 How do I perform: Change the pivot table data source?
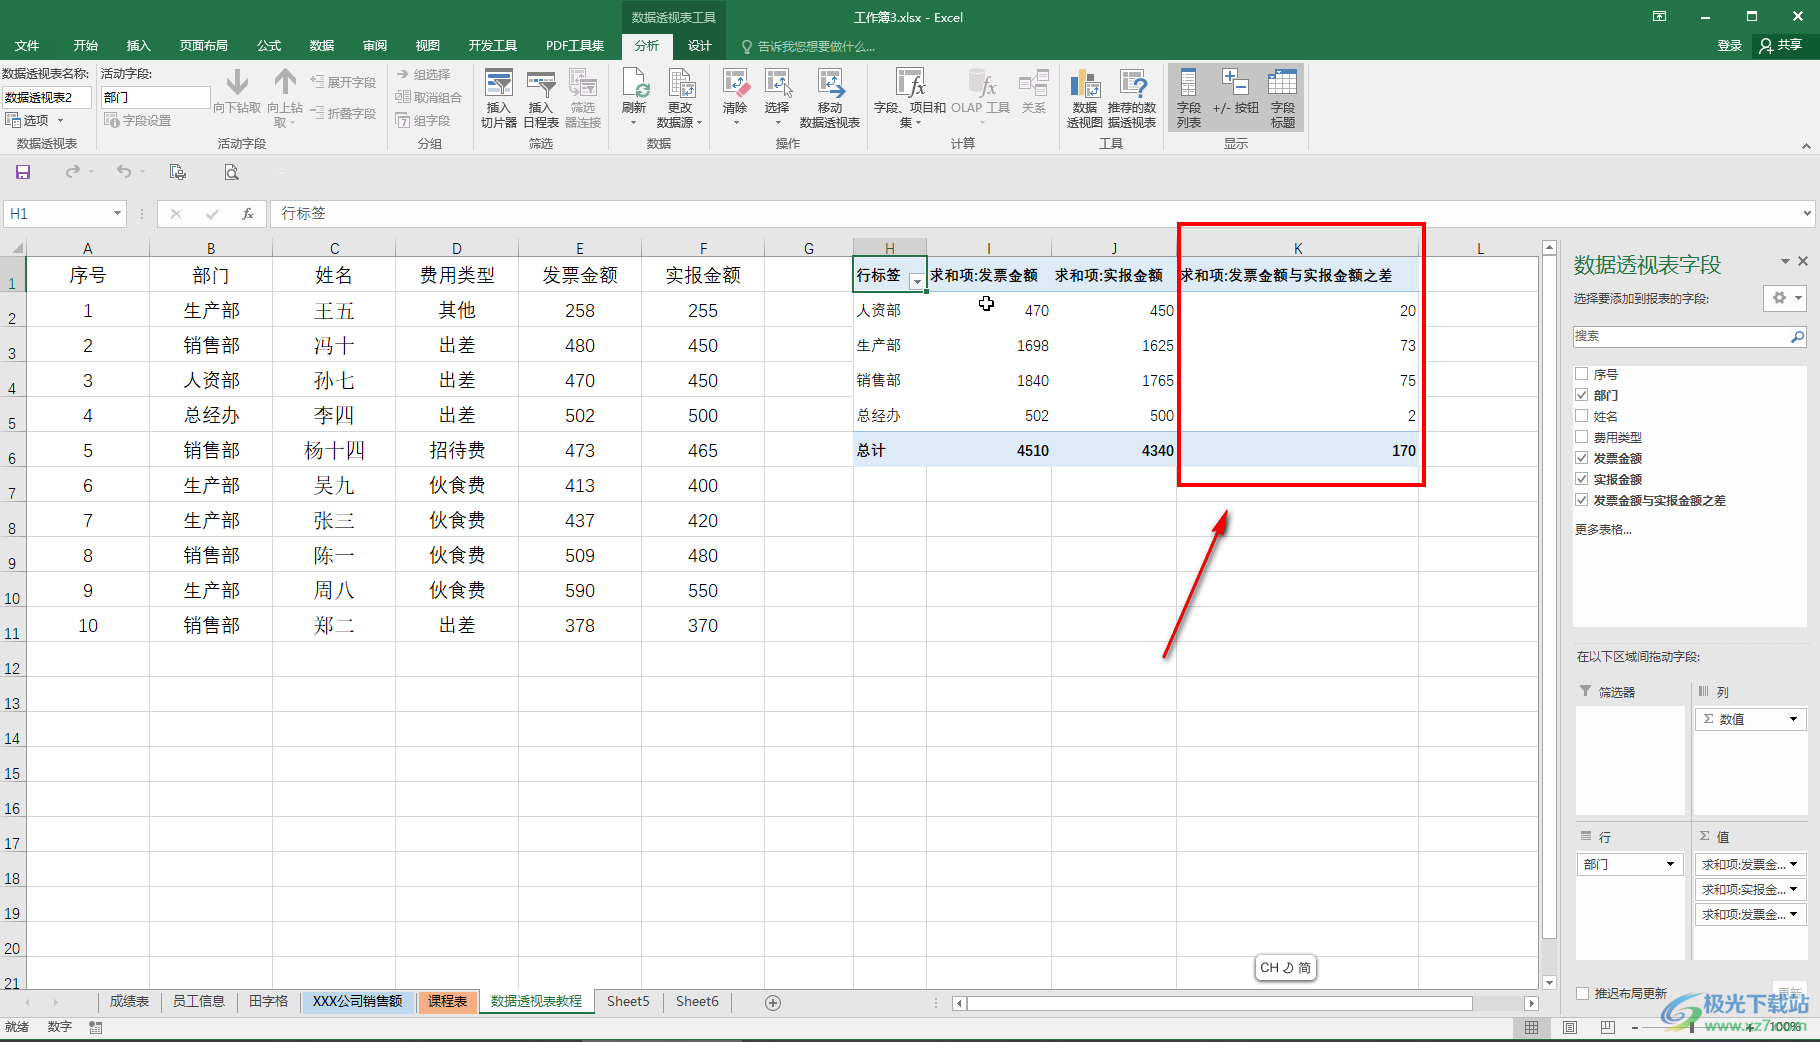click(x=680, y=98)
